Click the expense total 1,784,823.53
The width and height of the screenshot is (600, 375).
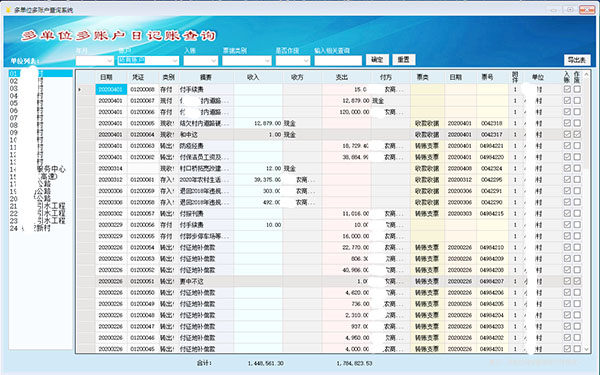pyautogui.click(x=354, y=363)
